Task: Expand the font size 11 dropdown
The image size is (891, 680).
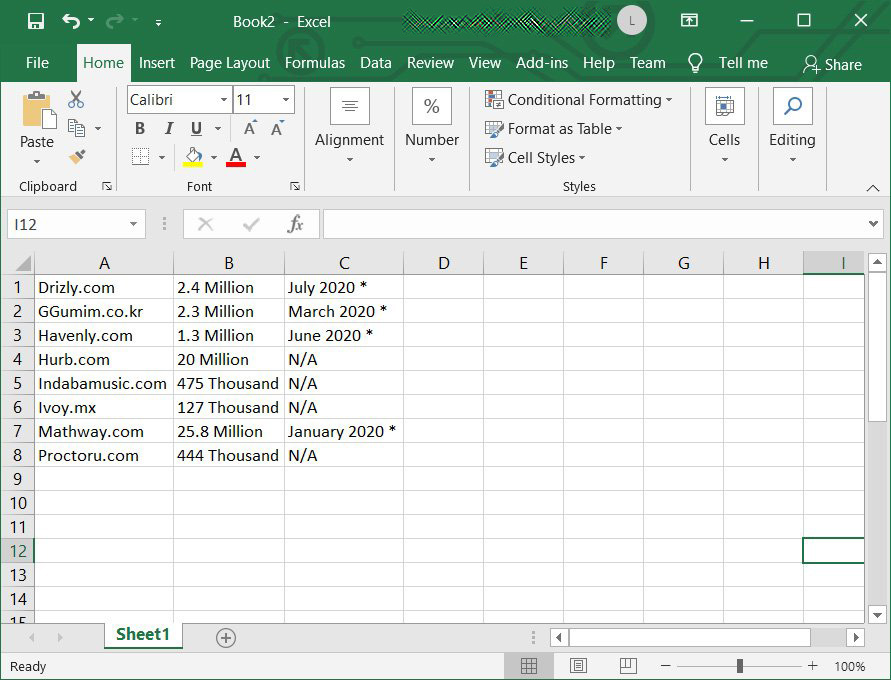Action: click(x=286, y=100)
